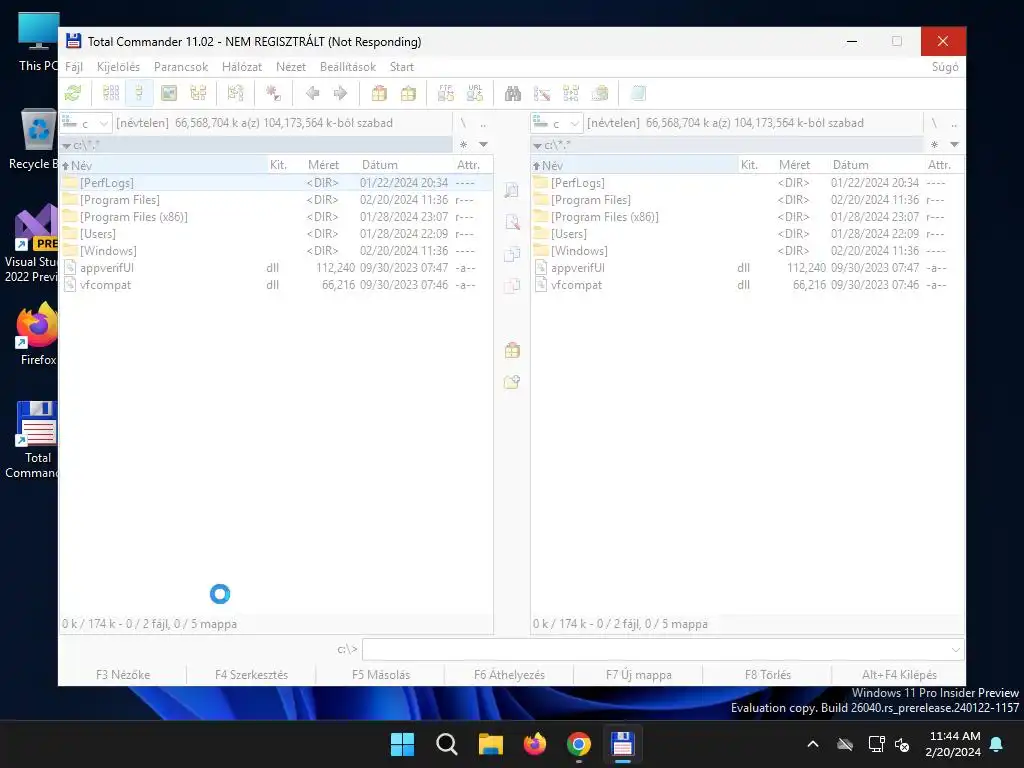Click the Move files icon in middle bar
The image size is (1024, 768).
[x=512, y=285]
